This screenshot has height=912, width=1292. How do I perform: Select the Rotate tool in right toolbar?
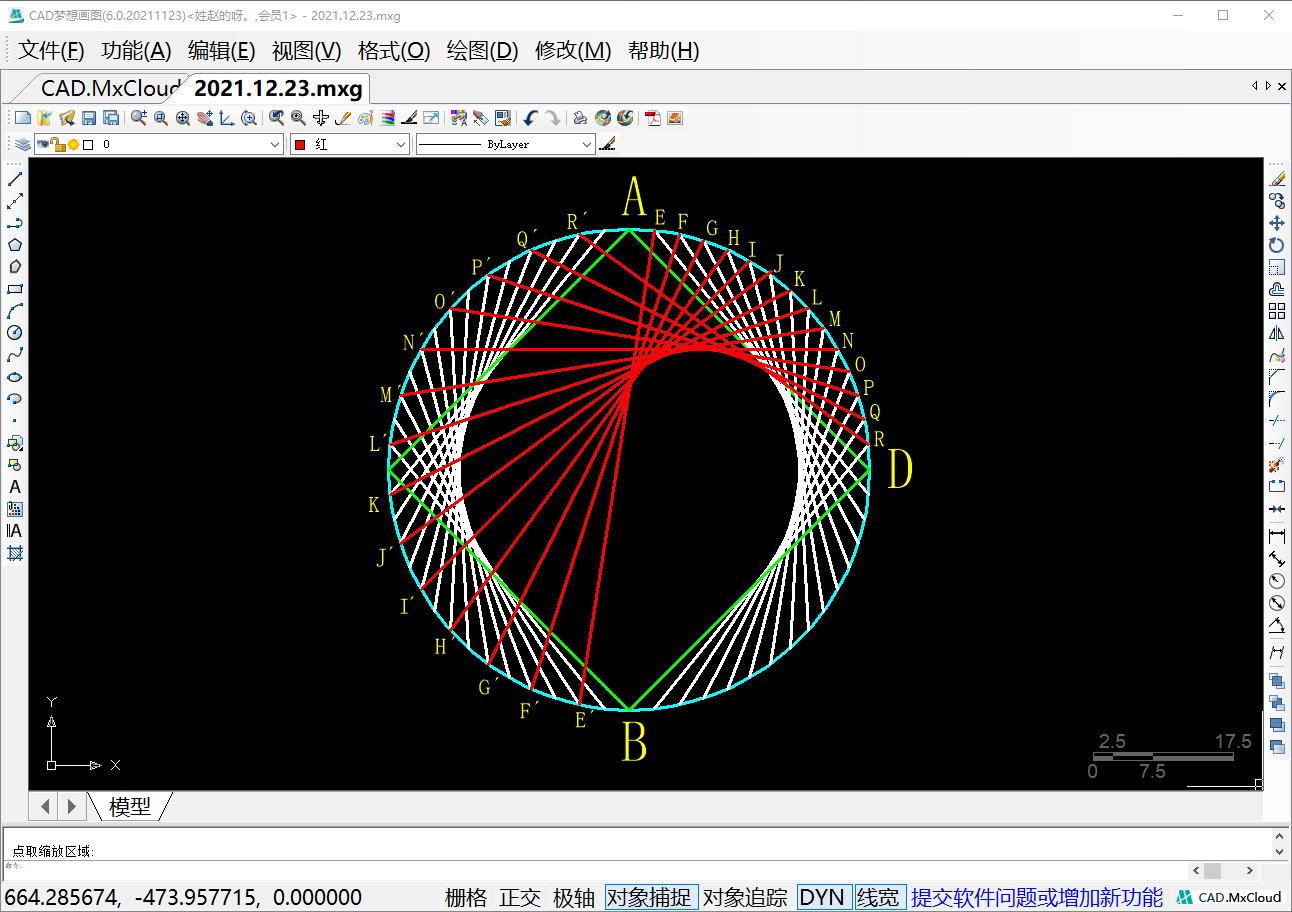coord(1277,245)
